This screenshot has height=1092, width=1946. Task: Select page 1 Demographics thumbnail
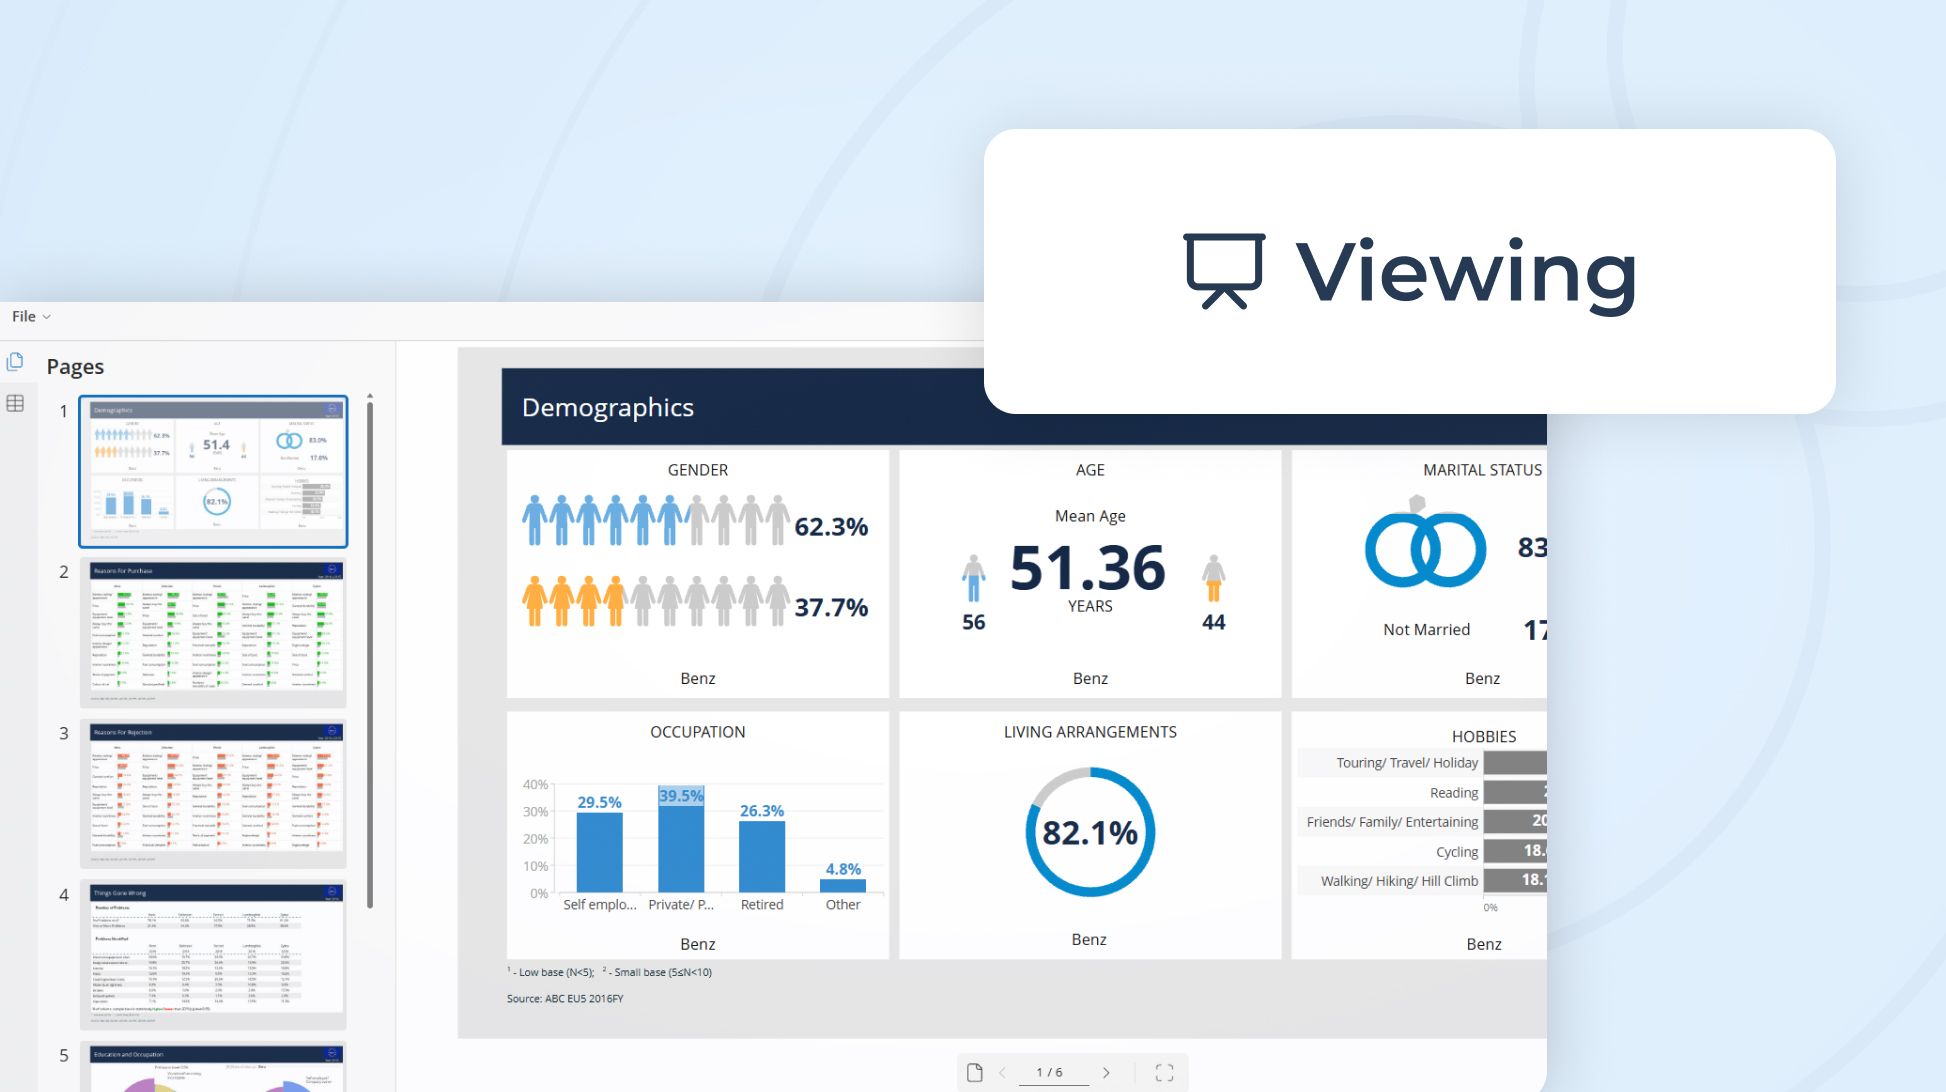(x=214, y=471)
